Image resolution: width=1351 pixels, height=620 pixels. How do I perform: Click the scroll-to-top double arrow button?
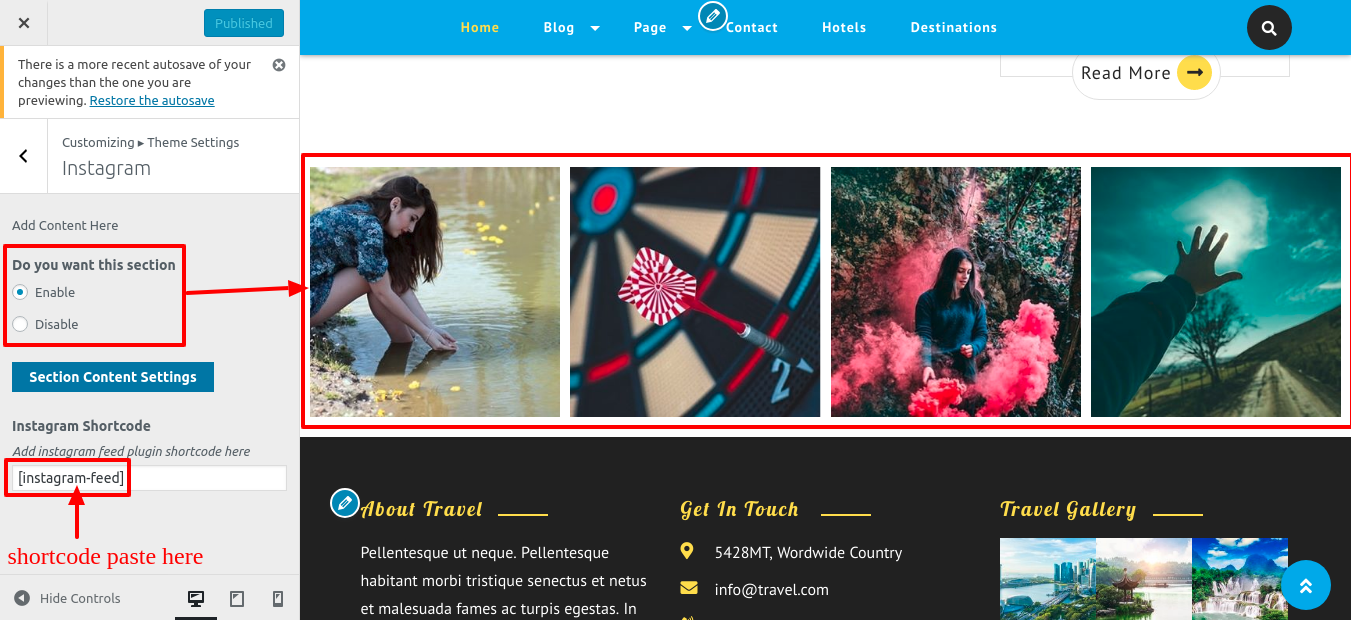click(1305, 585)
